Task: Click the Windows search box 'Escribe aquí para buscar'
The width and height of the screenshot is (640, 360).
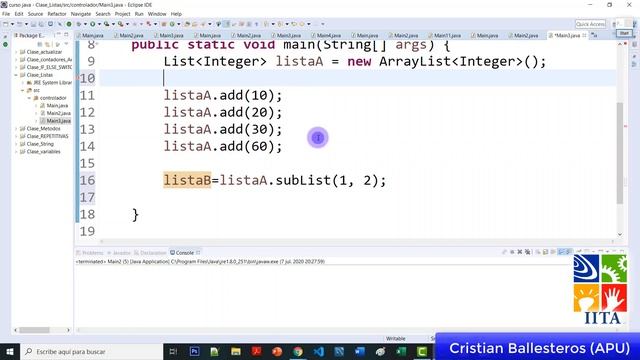Action: pos(91,351)
